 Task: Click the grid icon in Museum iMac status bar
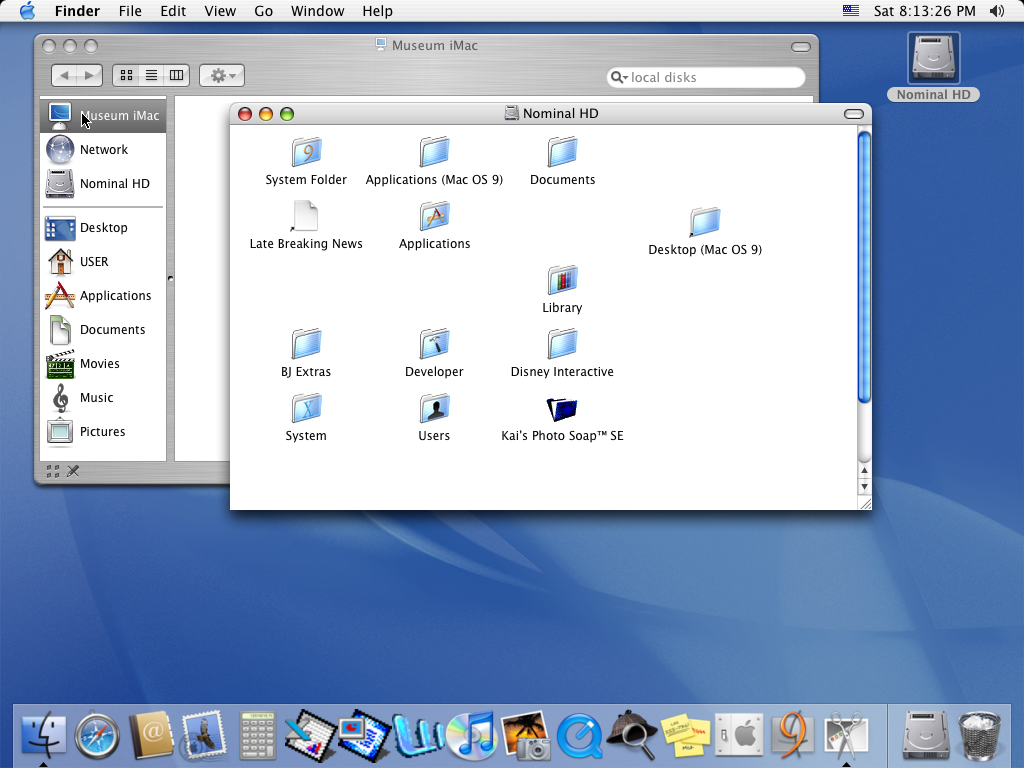(x=53, y=471)
